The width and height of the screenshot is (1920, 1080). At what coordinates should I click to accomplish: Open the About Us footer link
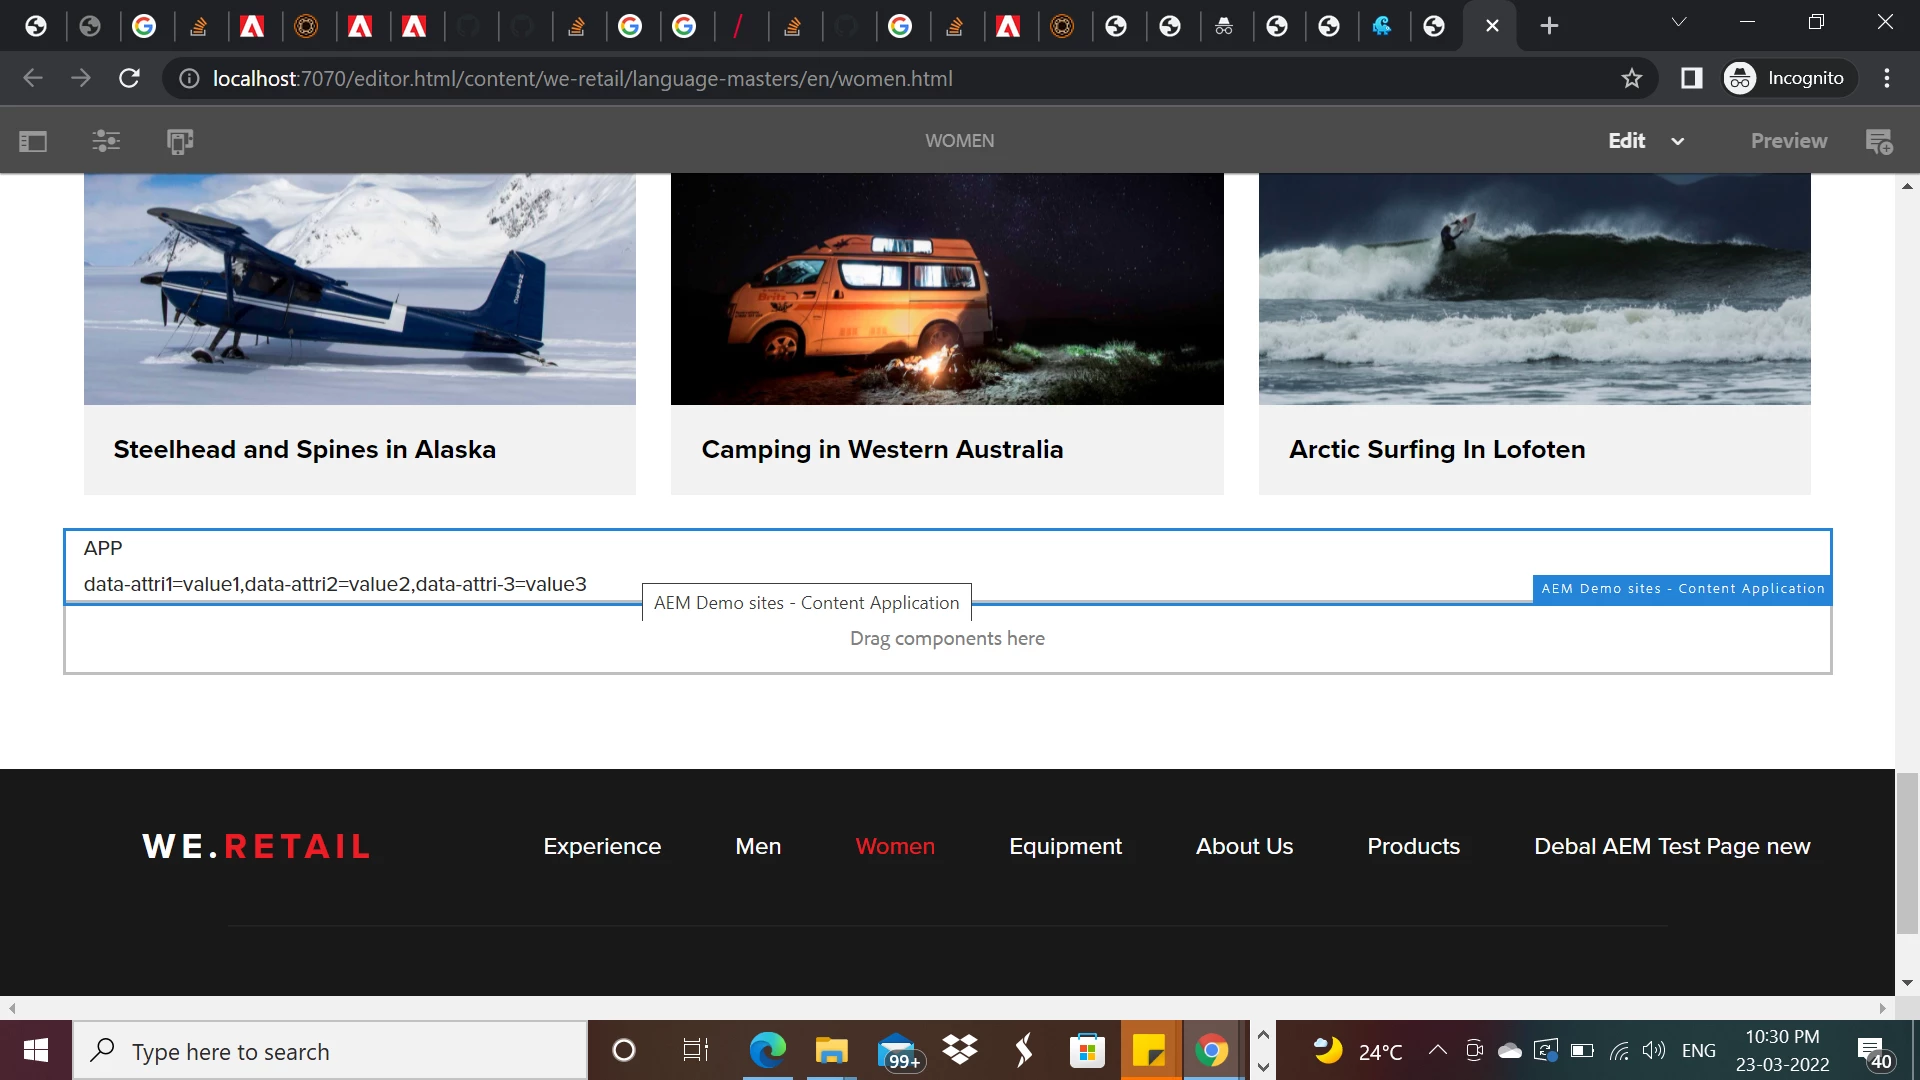(x=1244, y=846)
